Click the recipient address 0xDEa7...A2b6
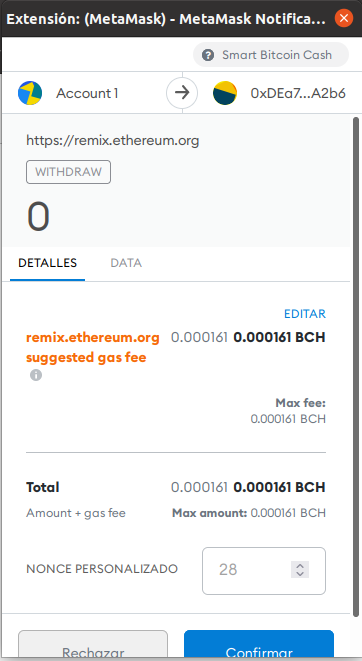362x661 pixels. pyautogui.click(x=298, y=93)
